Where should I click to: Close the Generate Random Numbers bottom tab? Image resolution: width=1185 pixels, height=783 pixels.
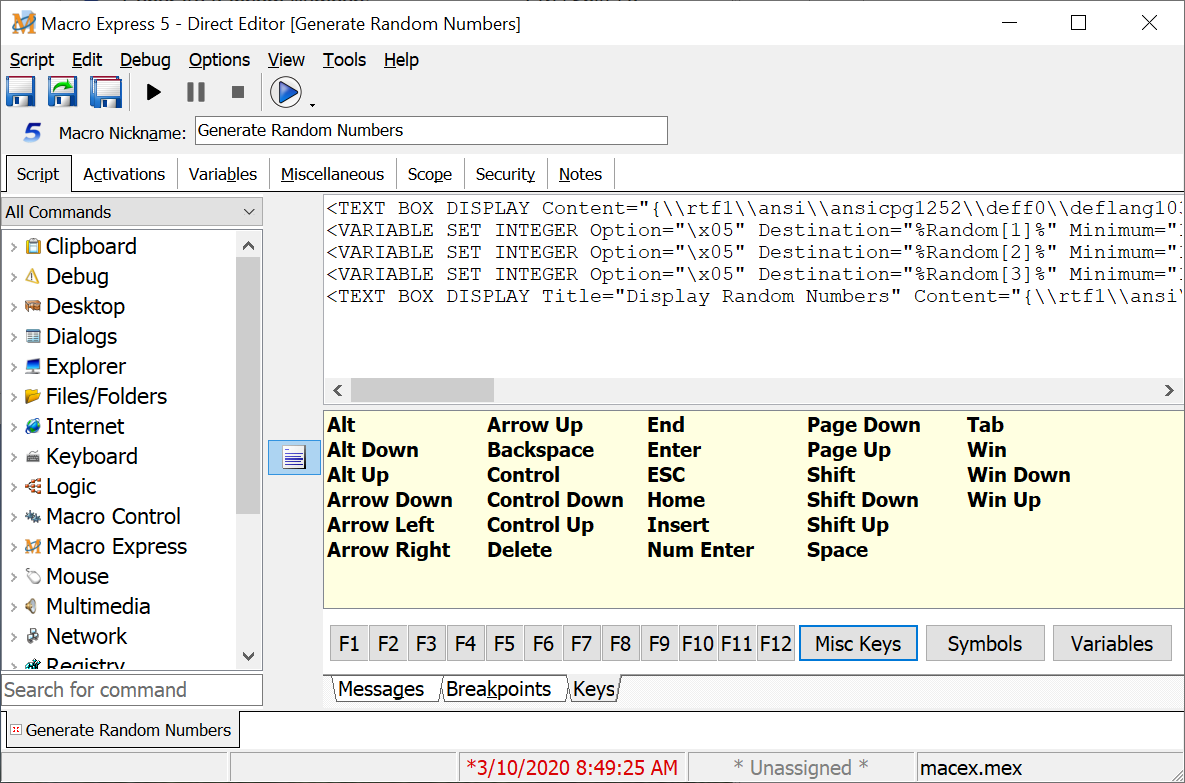click(15, 730)
